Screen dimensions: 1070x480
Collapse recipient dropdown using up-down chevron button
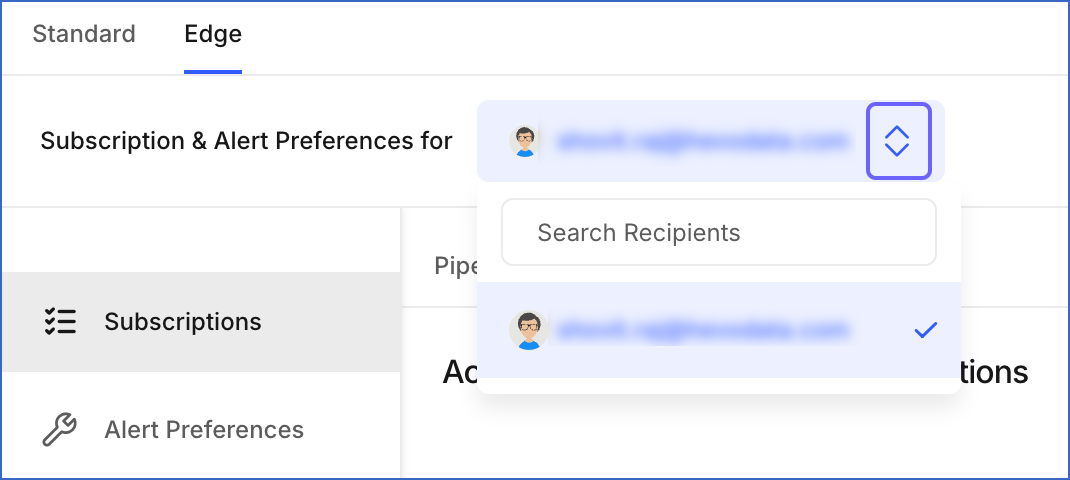[899, 141]
